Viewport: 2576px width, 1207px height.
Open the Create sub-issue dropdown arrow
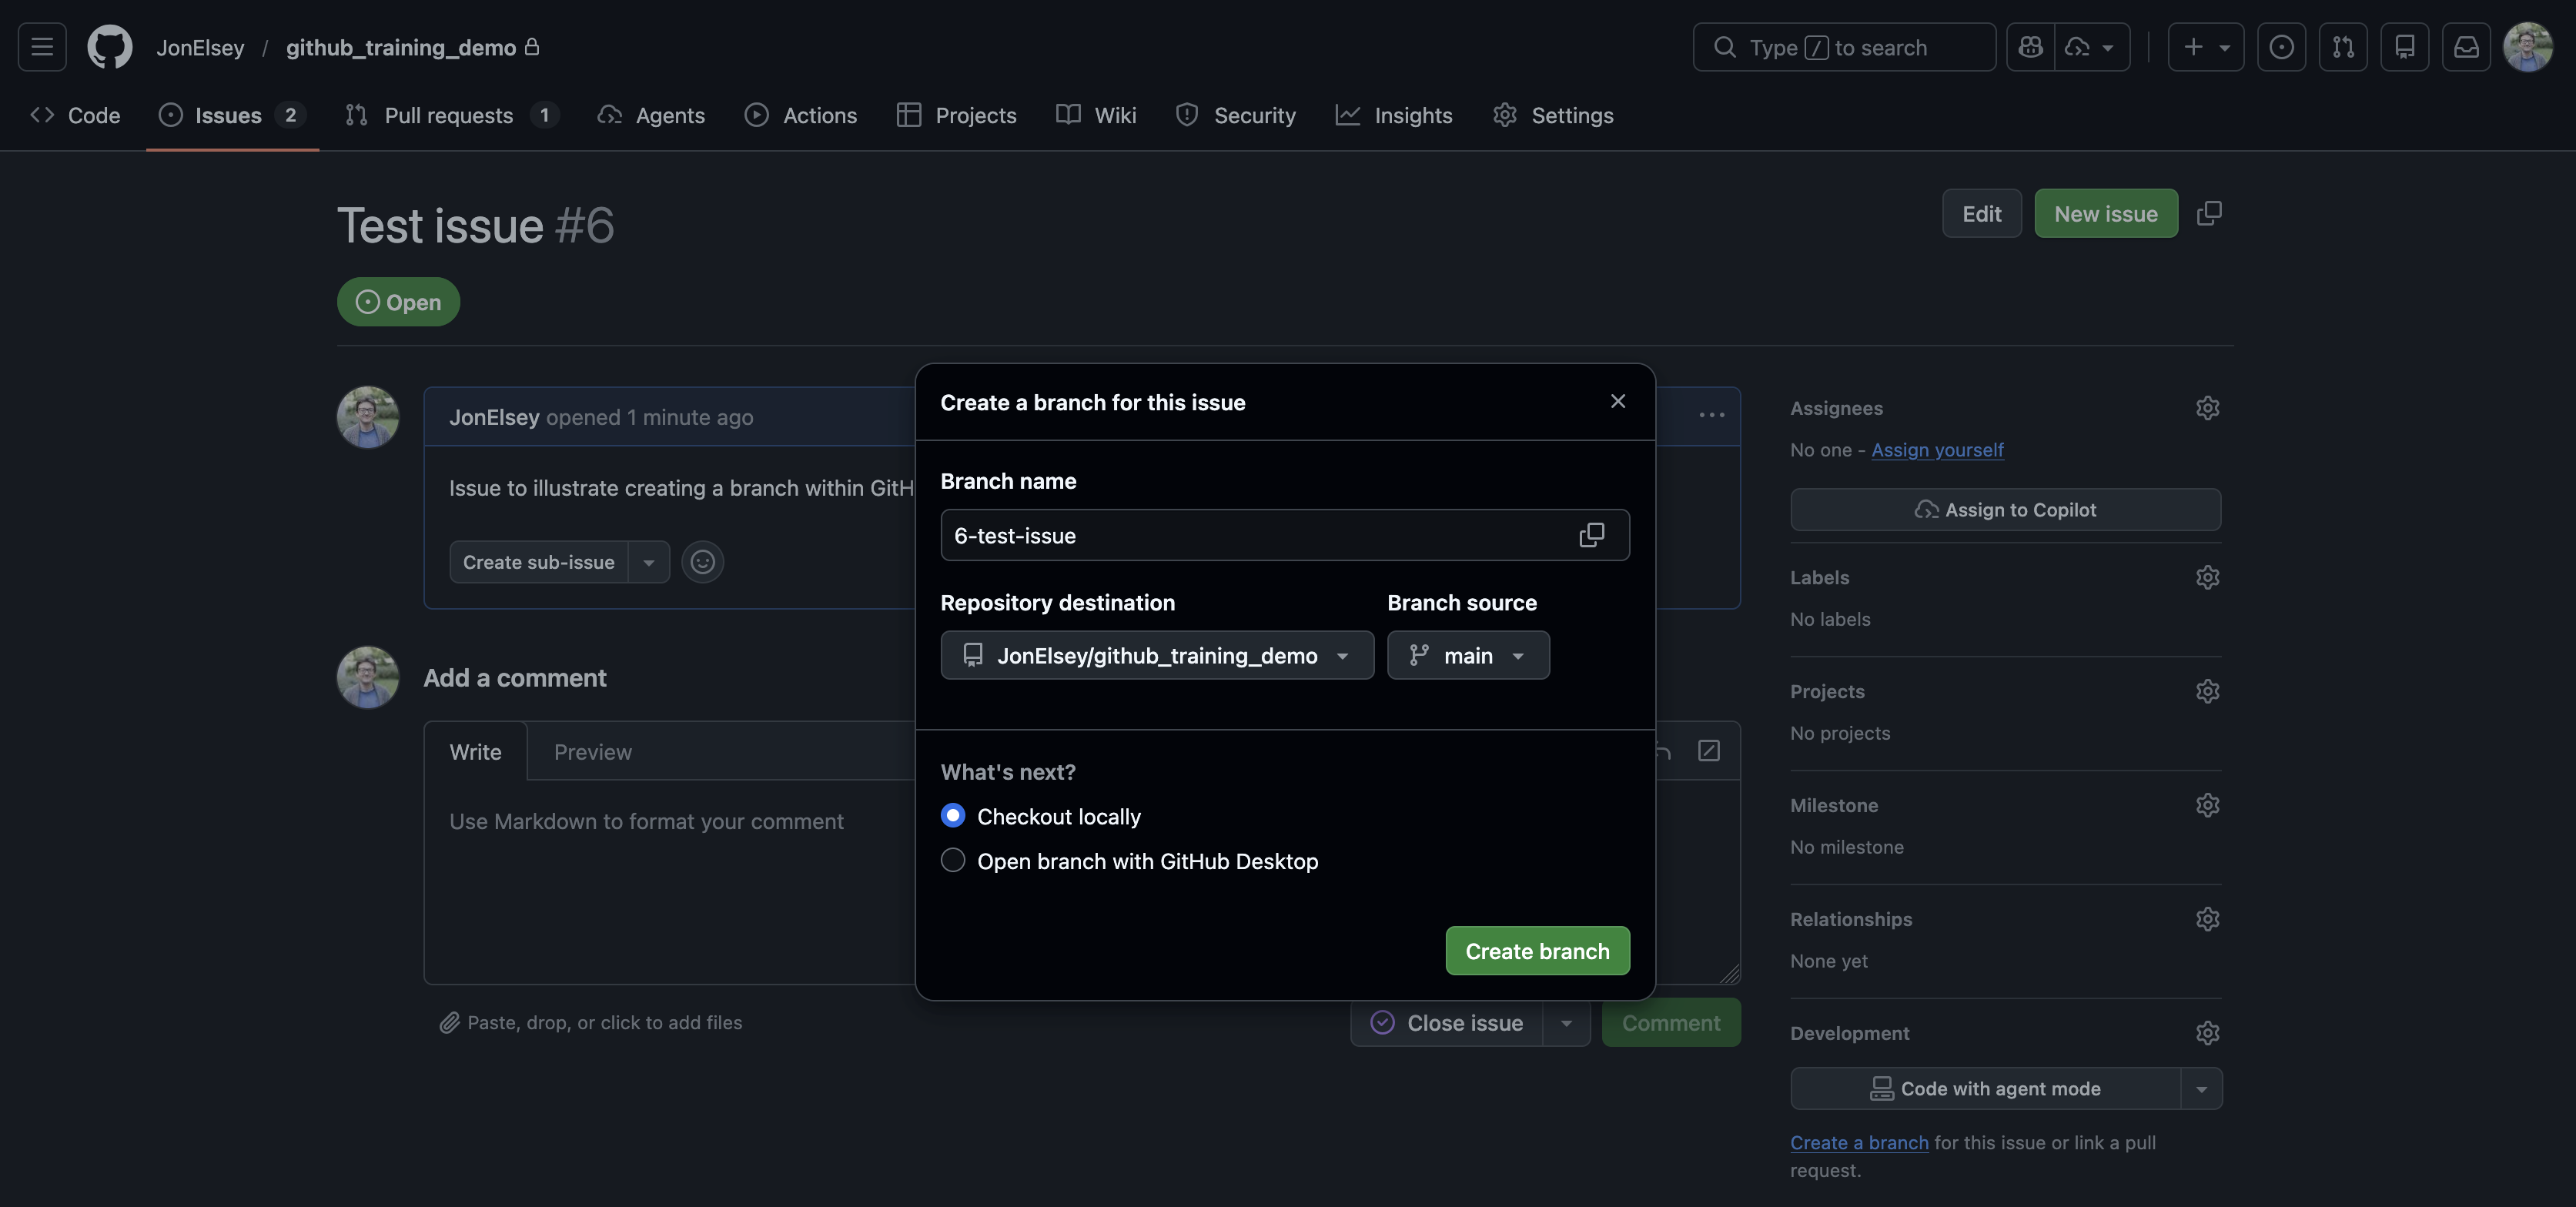tap(649, 562)
